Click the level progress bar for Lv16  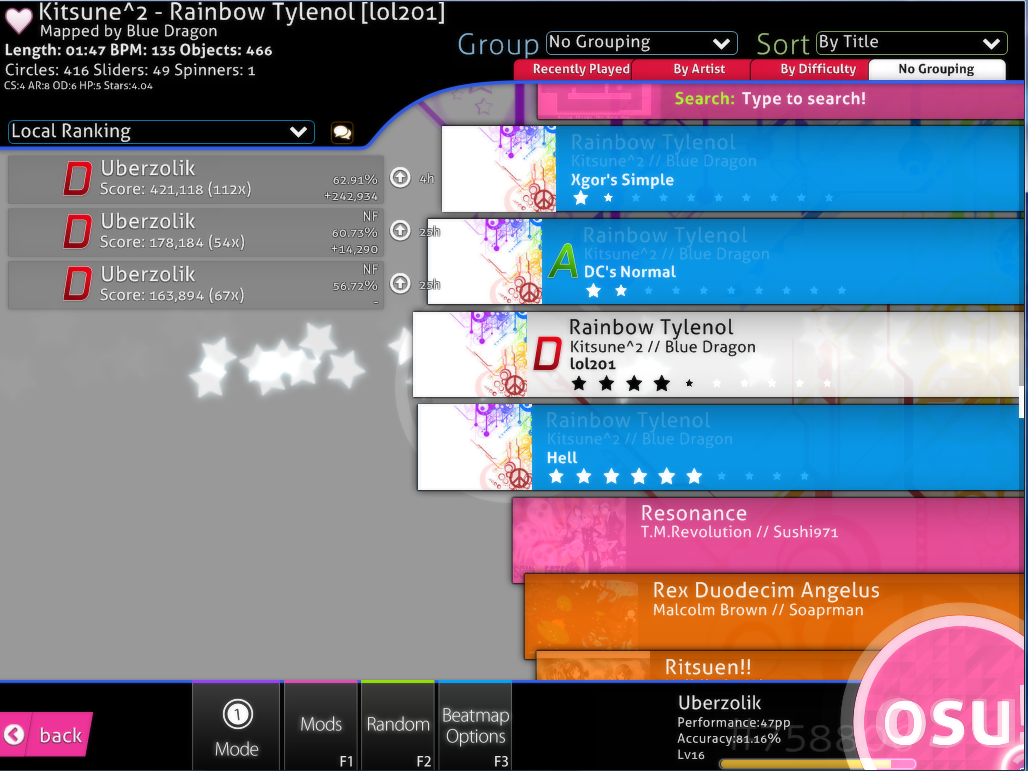pyautogui.click(x=817, y=763)
